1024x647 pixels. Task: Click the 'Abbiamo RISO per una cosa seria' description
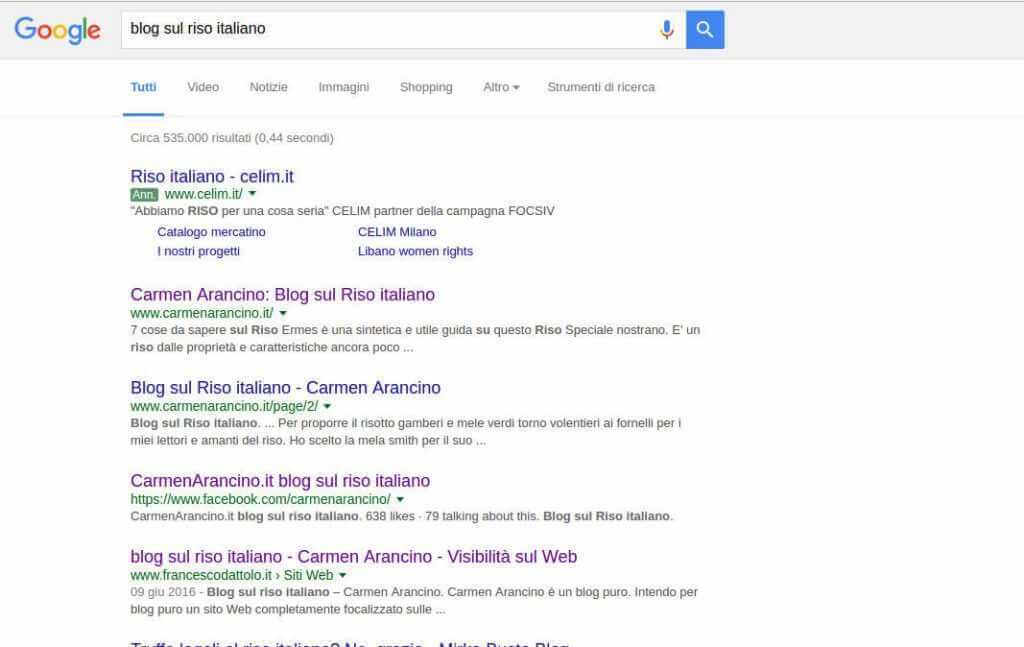point(342,211)
